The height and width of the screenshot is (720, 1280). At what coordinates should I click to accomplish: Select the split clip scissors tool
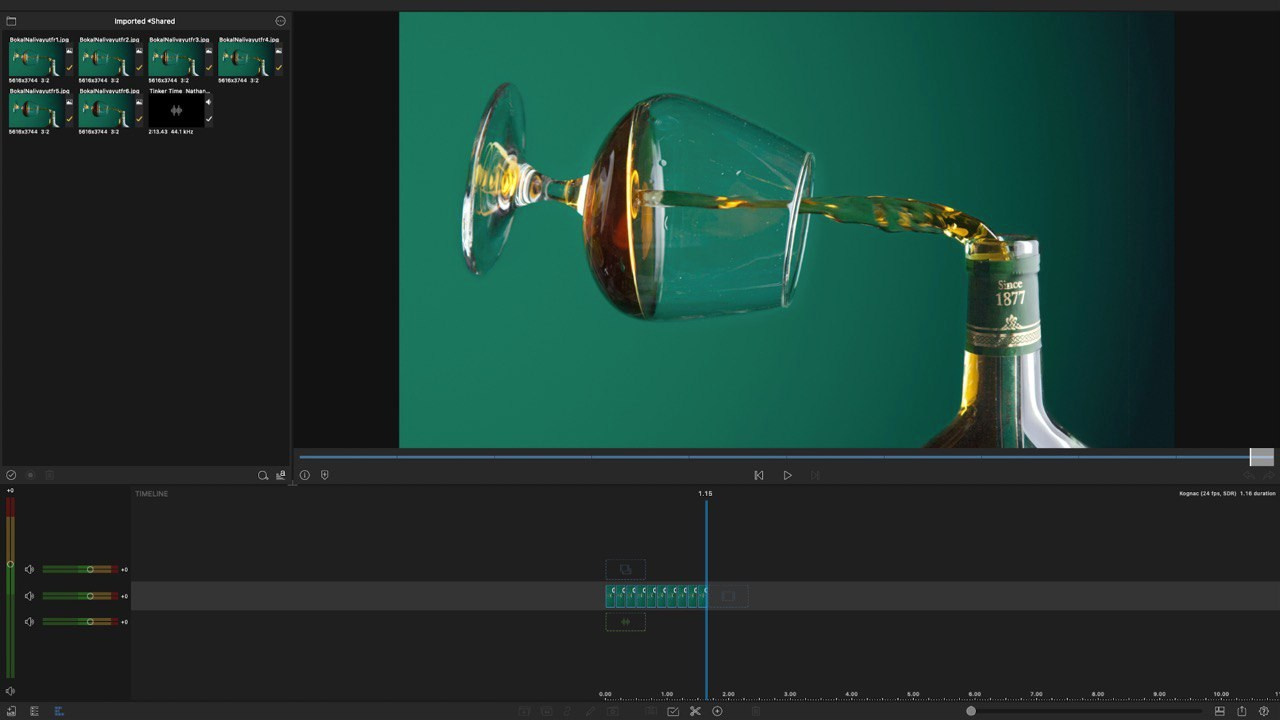tap(695, 712)
